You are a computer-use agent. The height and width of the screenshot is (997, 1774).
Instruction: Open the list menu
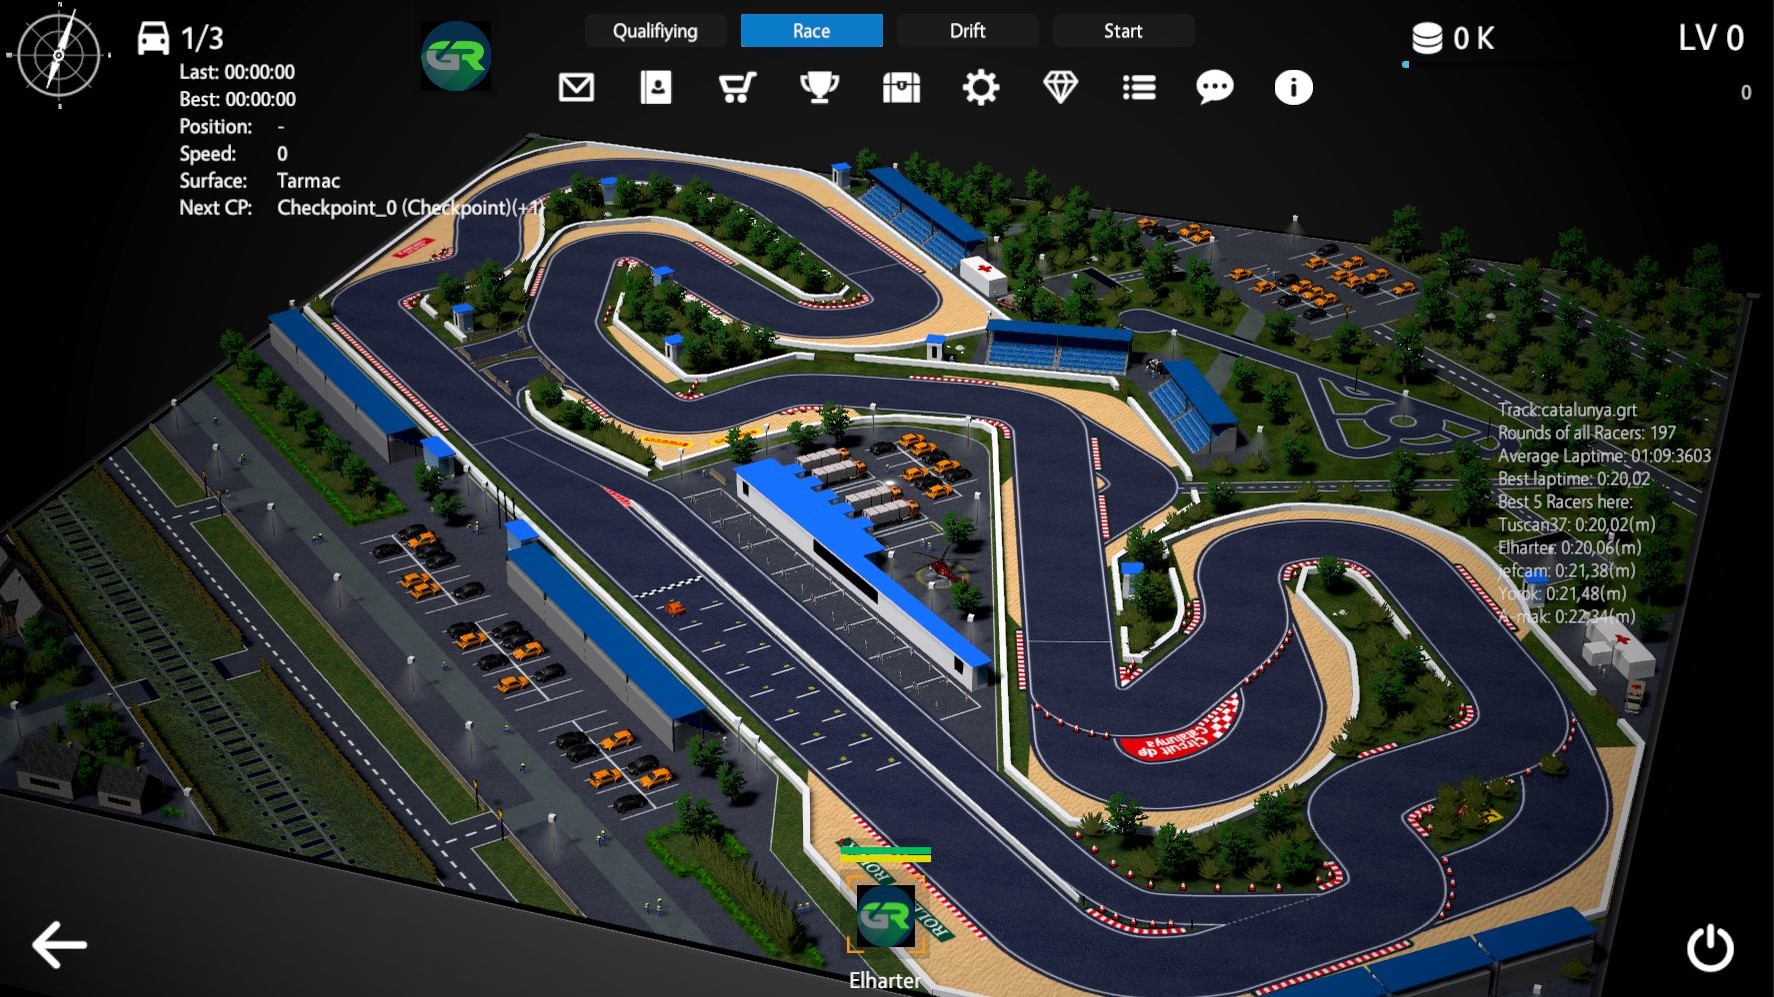[1138, 87]
